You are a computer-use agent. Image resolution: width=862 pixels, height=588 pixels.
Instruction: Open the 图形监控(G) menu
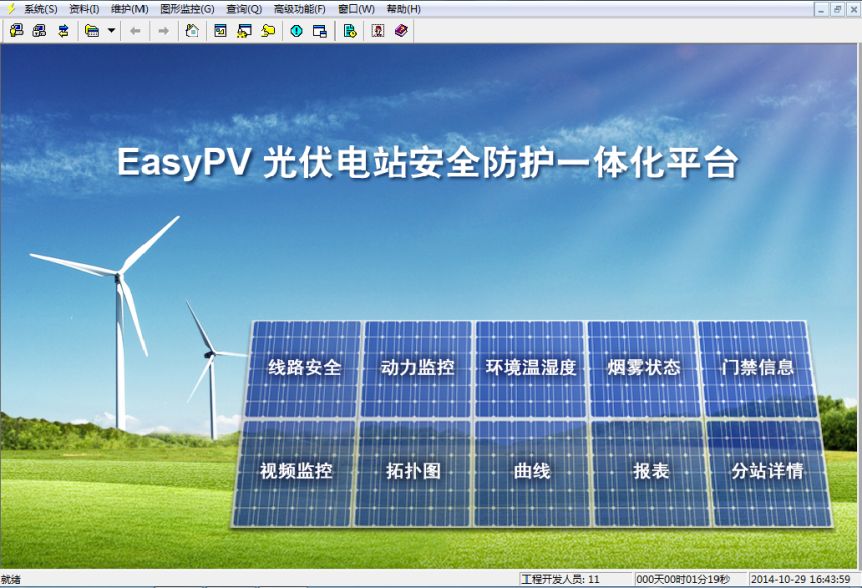187,9
